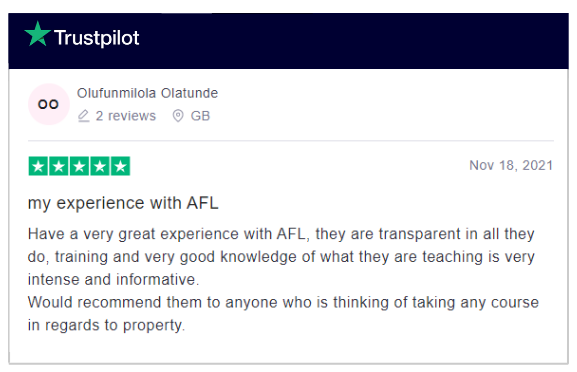Click the fifth green rating star
Screen dimensions: 577x372
pos(120,166)
